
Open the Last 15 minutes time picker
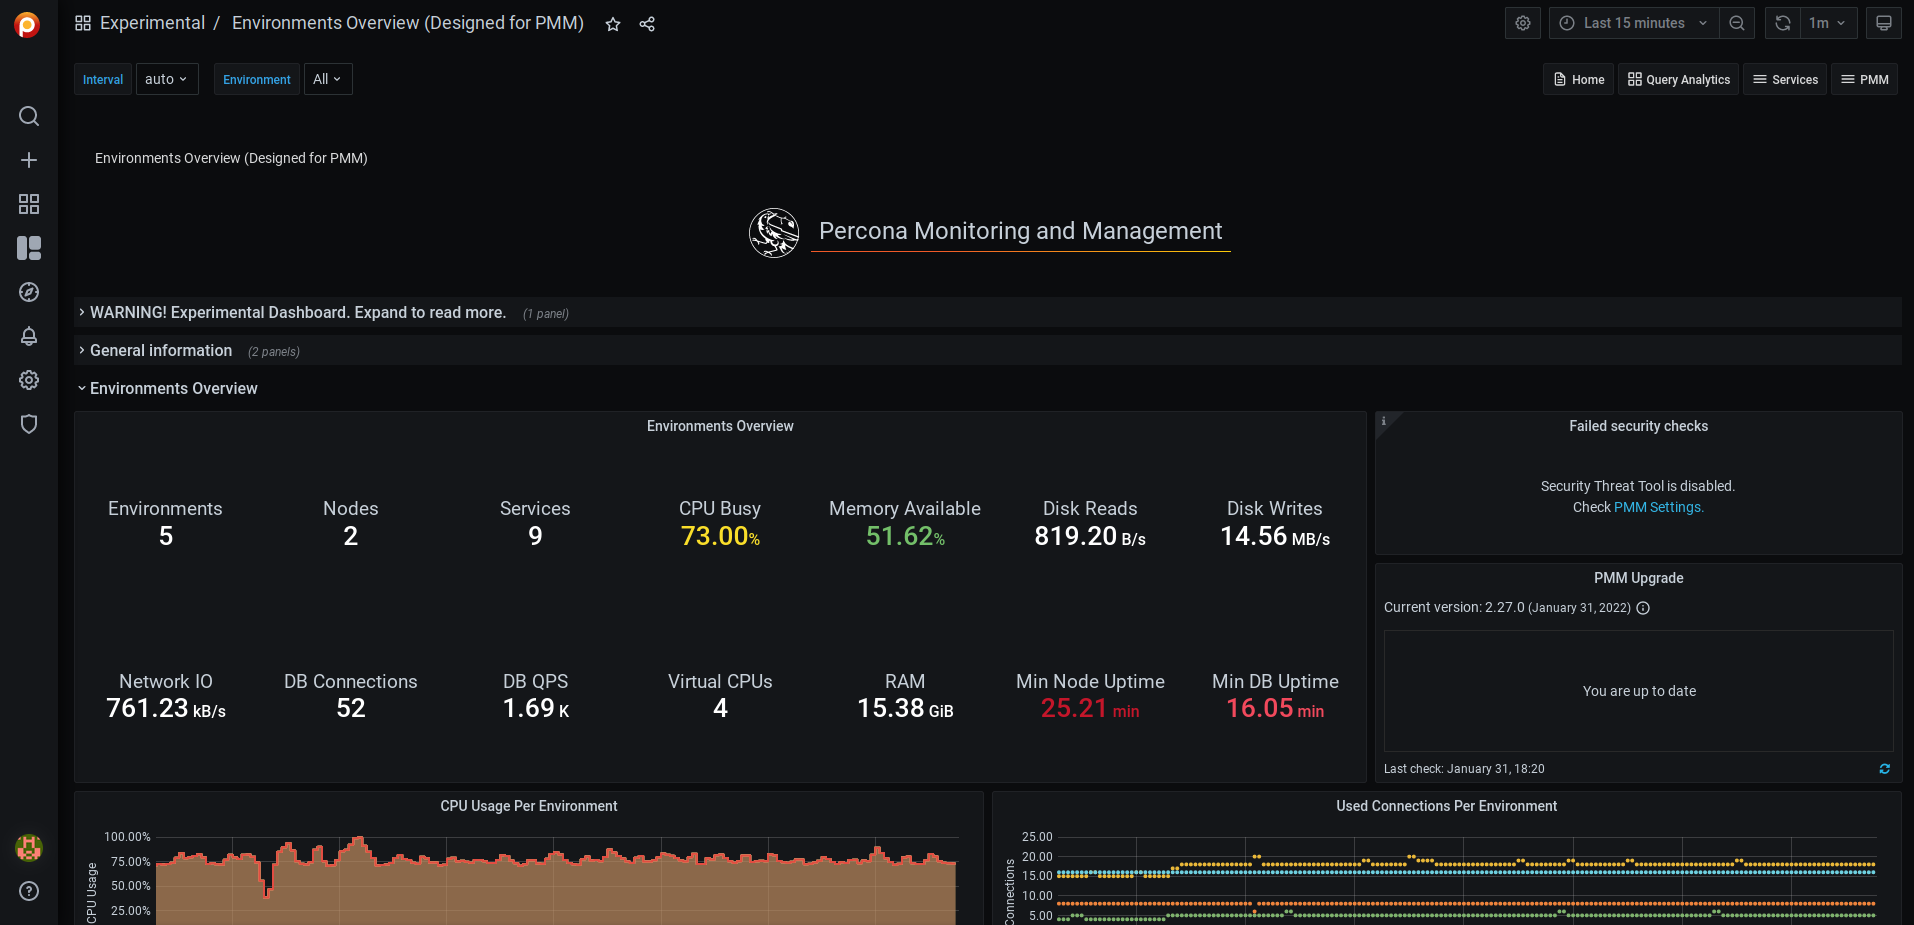(1634, 23)
